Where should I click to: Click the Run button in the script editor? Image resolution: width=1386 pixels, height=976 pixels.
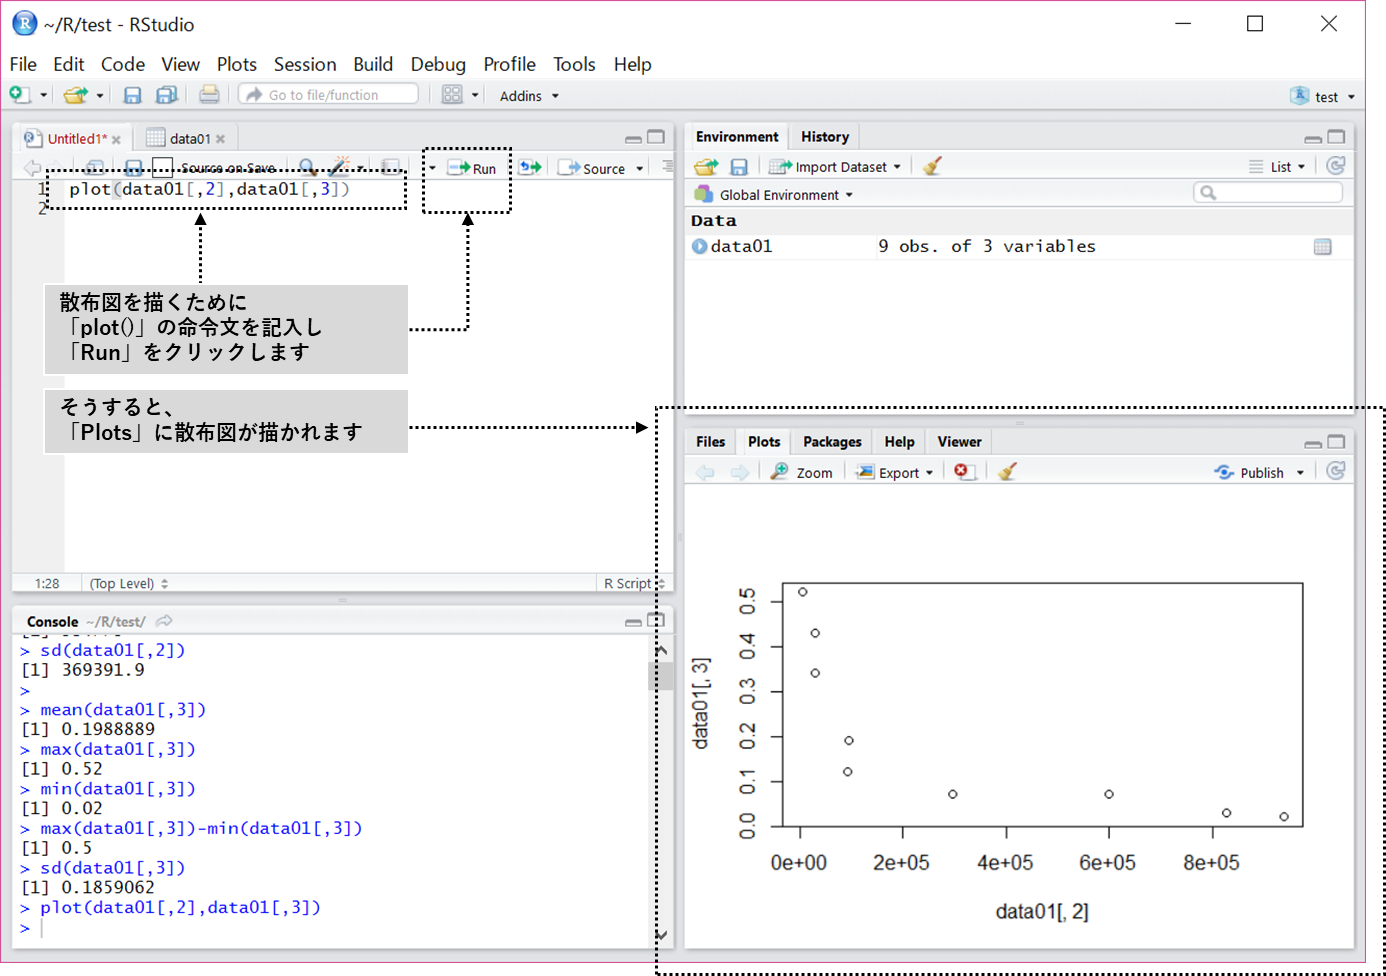[472, 168]
